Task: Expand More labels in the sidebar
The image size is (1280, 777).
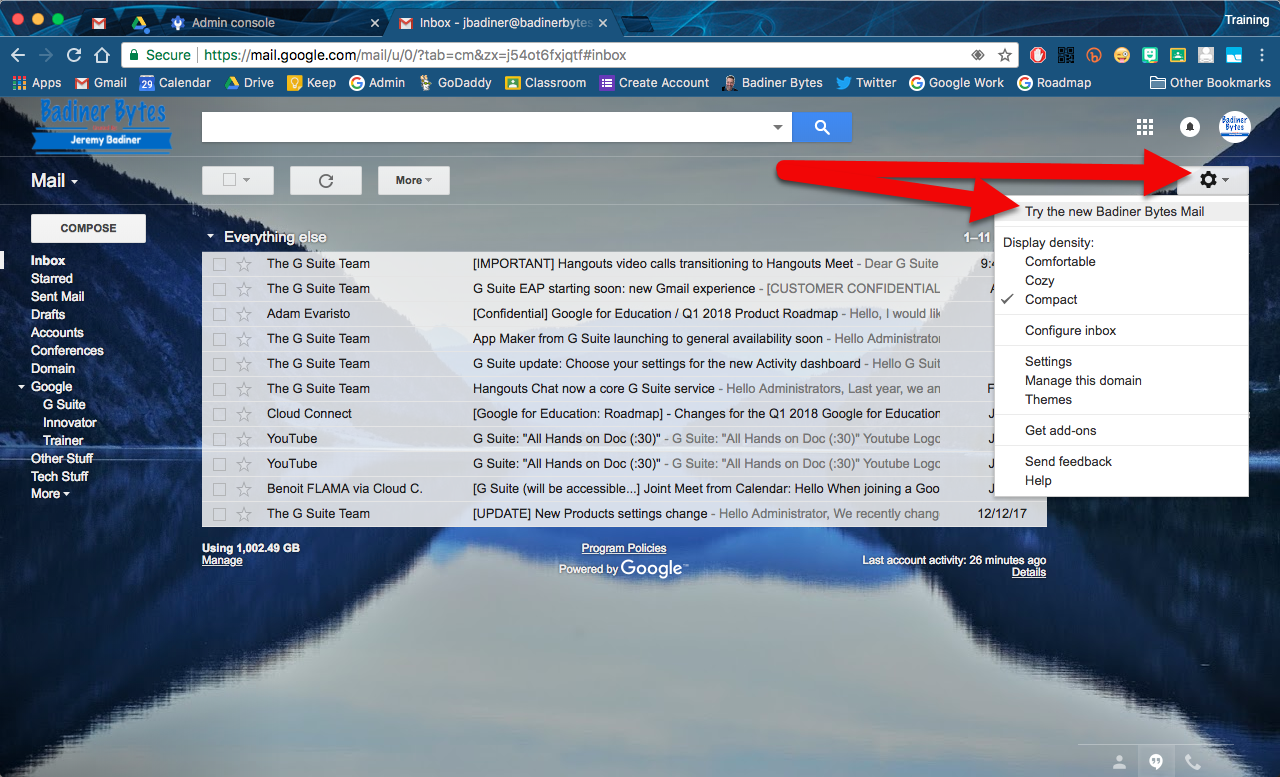Action: point(50,494)
